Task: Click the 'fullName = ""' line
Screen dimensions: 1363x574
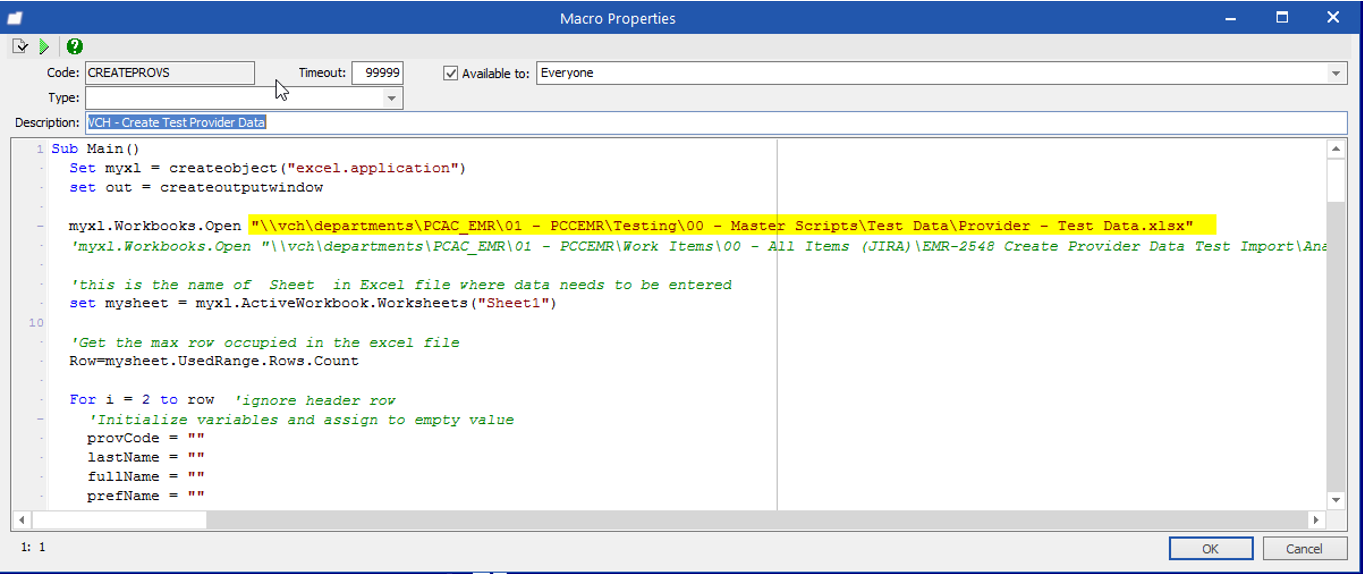Action: click(x=146, y=477)
